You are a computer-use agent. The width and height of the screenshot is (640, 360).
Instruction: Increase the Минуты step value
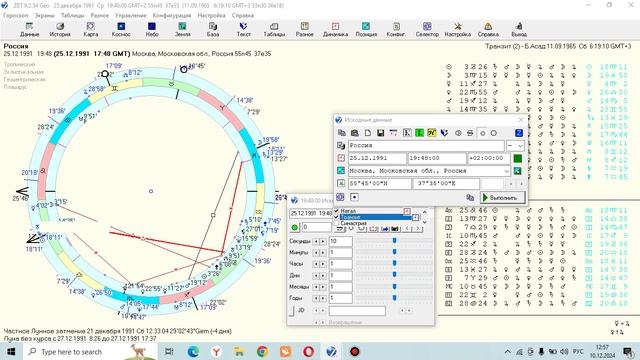323,253
